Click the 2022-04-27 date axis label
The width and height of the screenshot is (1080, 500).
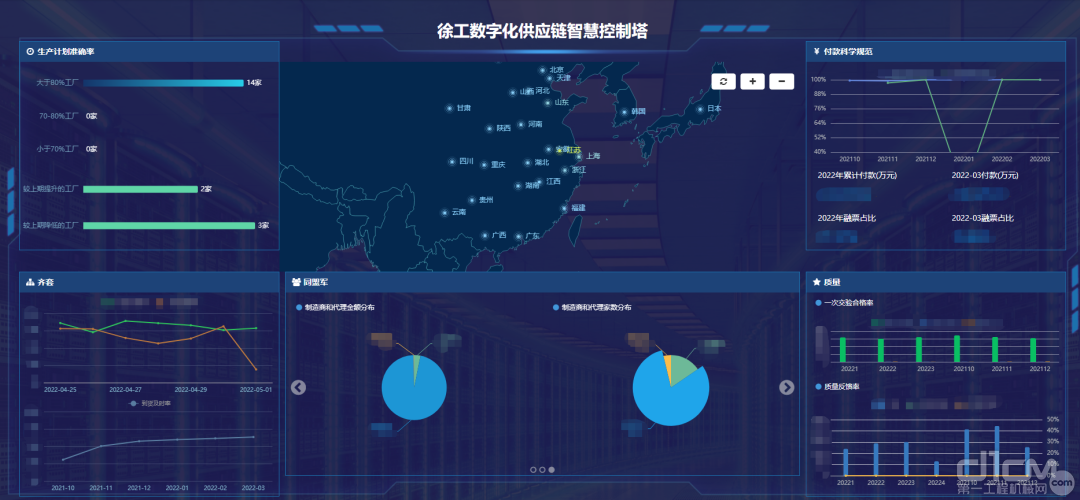(x=127, y=389)
